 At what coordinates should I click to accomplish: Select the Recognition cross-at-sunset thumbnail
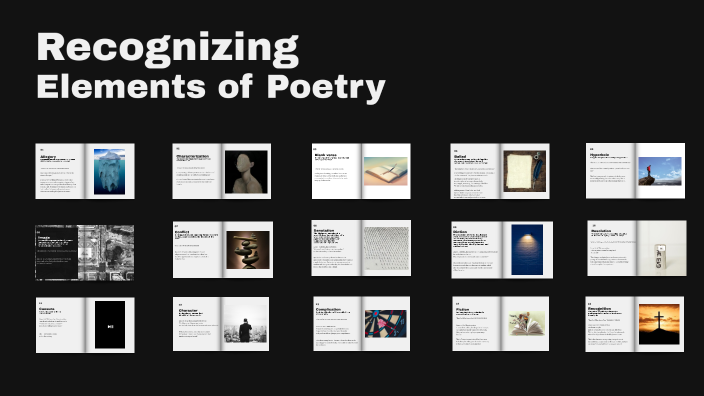[x=634, y=324]
